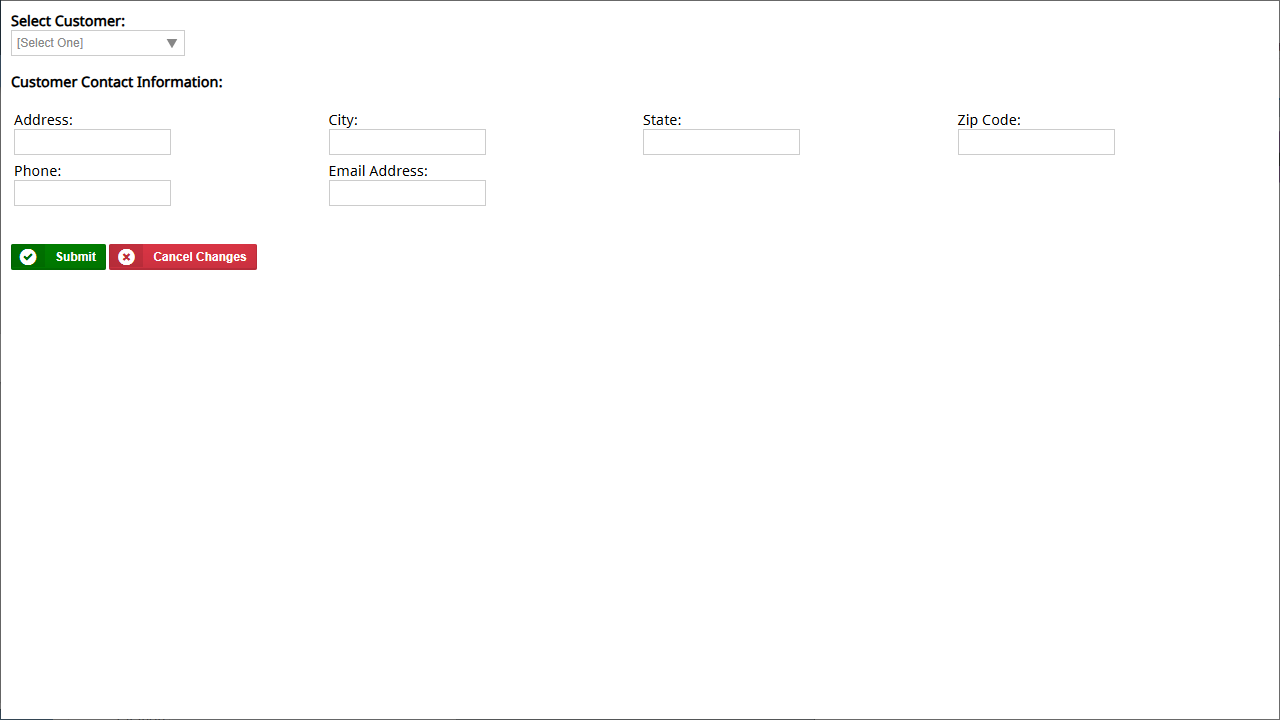This screenshot has height=720, width=1280.
Task: Click the 'State:' label
Action: coord(662,120)
